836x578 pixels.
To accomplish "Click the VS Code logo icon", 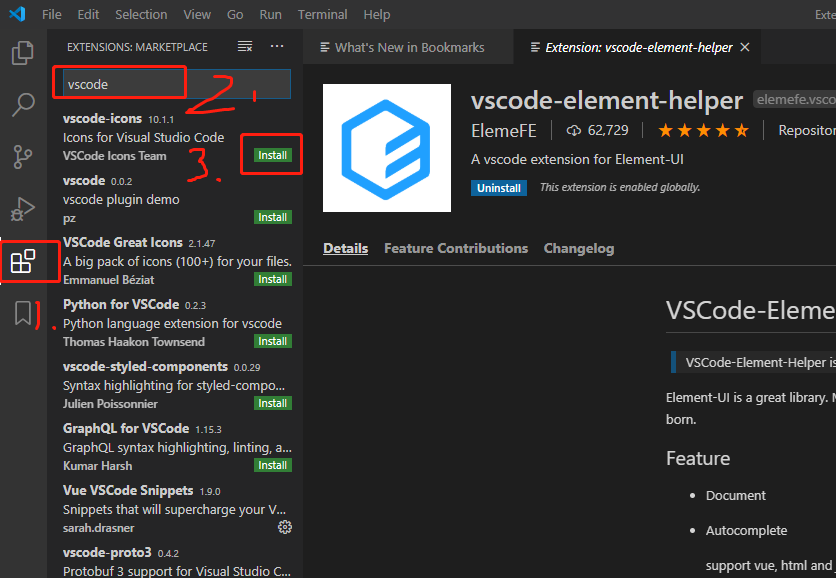I will pos(17,14).
